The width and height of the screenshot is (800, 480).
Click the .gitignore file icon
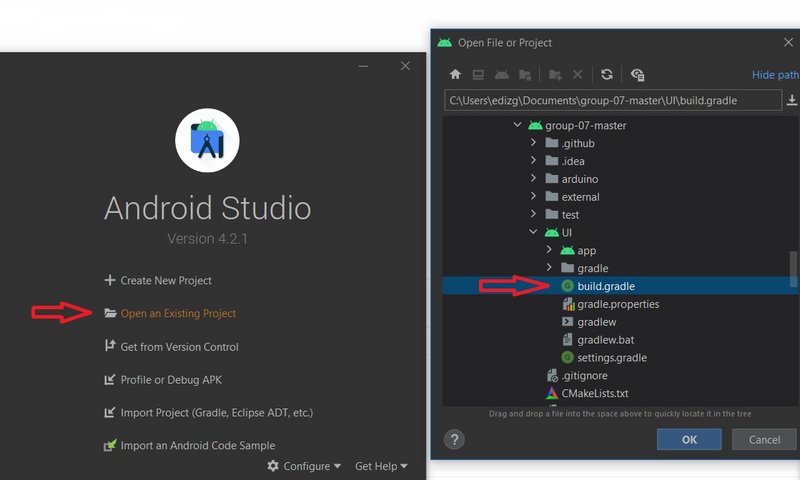[x=552, y=375]
